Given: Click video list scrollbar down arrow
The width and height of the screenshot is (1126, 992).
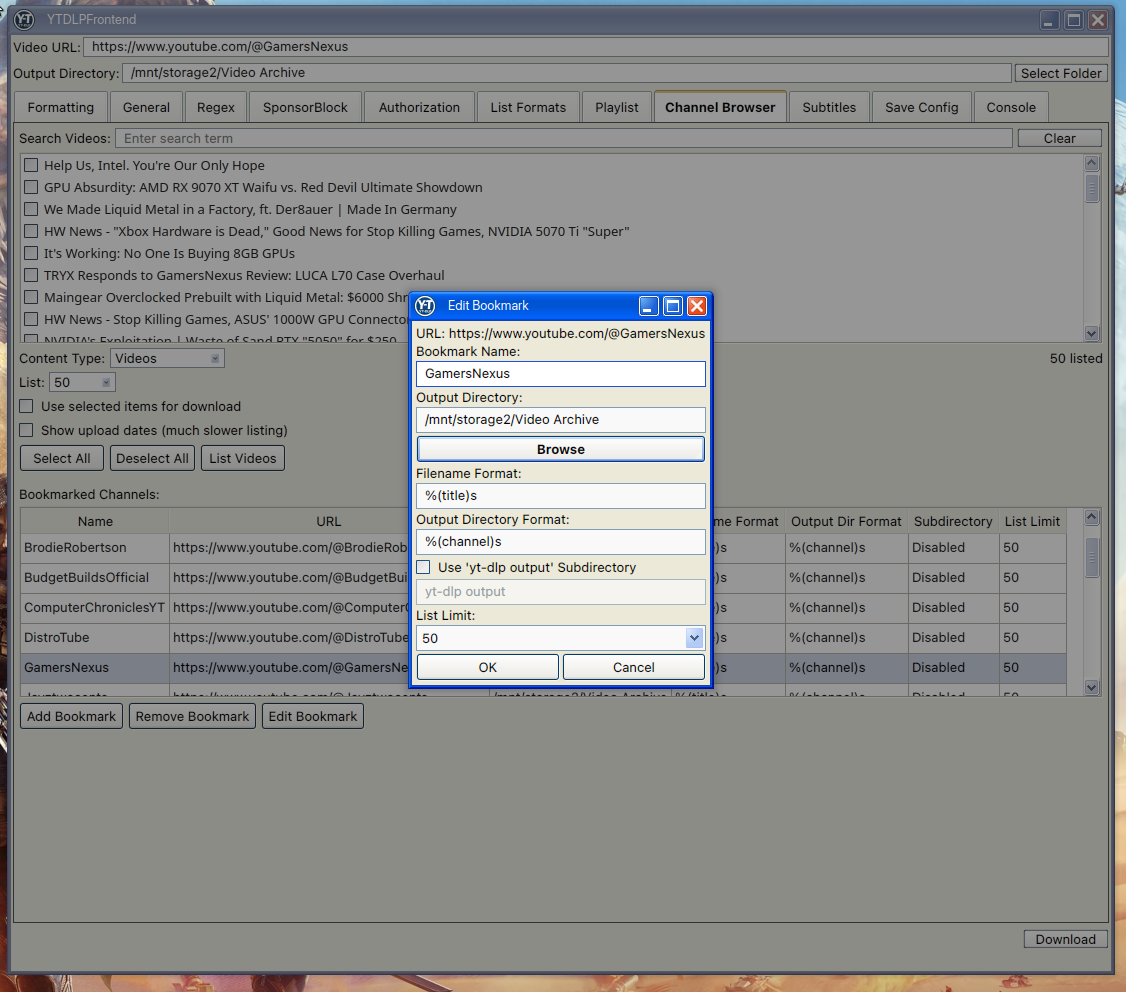Looking at the screenshot, I should coord(1092,333).
